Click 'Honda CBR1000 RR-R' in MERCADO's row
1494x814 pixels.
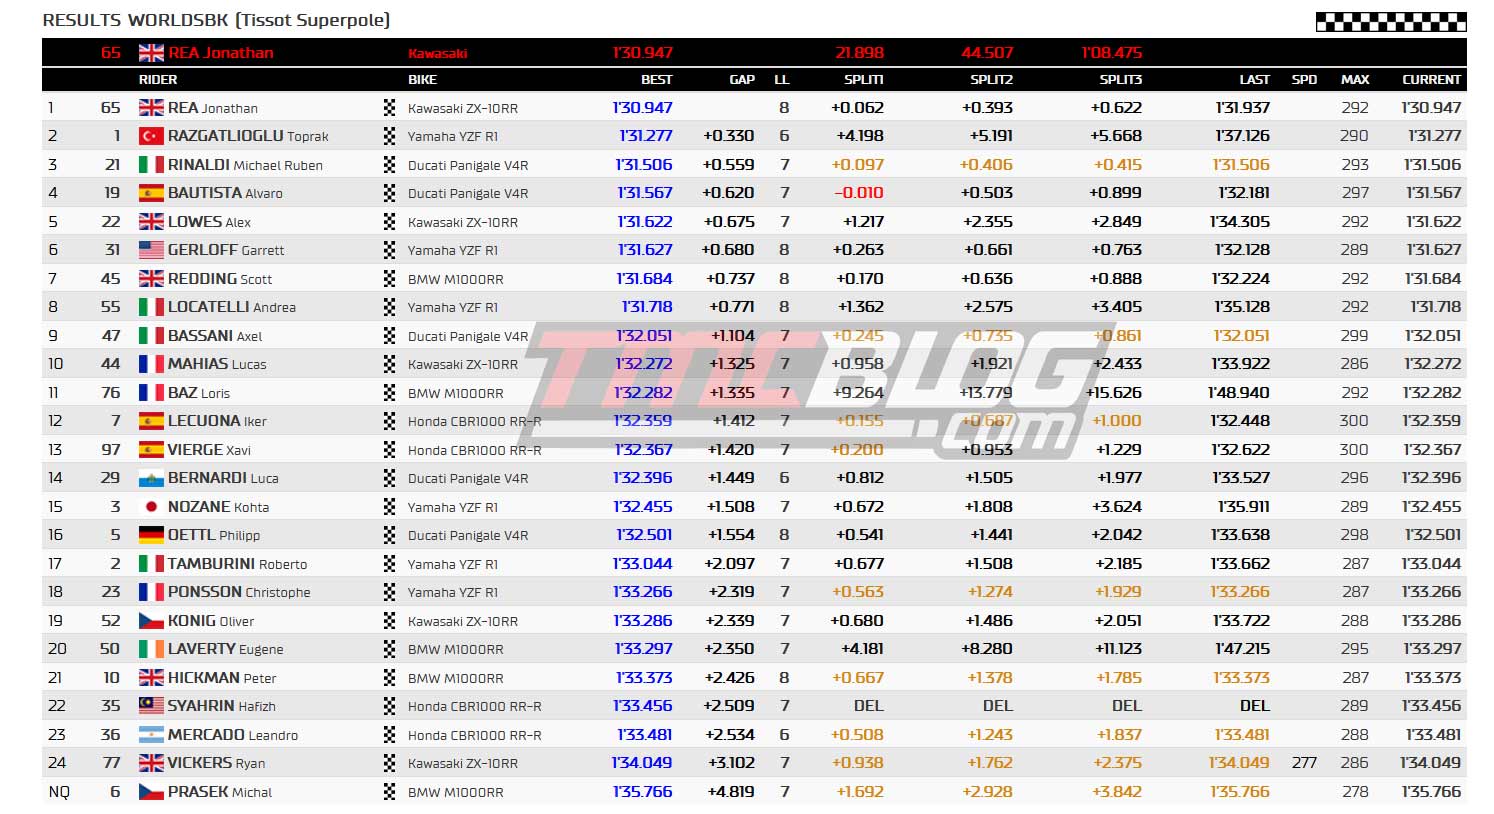pos(475,735)
